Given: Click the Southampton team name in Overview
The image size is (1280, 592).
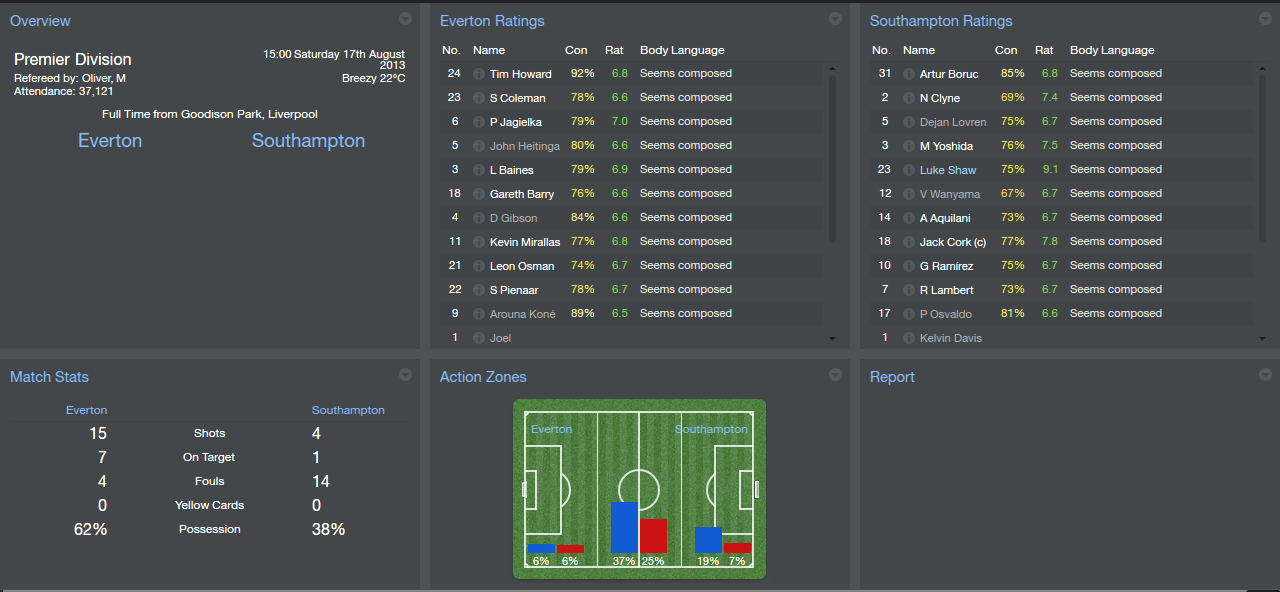Looking at the screenshot, I should point(308,141).
